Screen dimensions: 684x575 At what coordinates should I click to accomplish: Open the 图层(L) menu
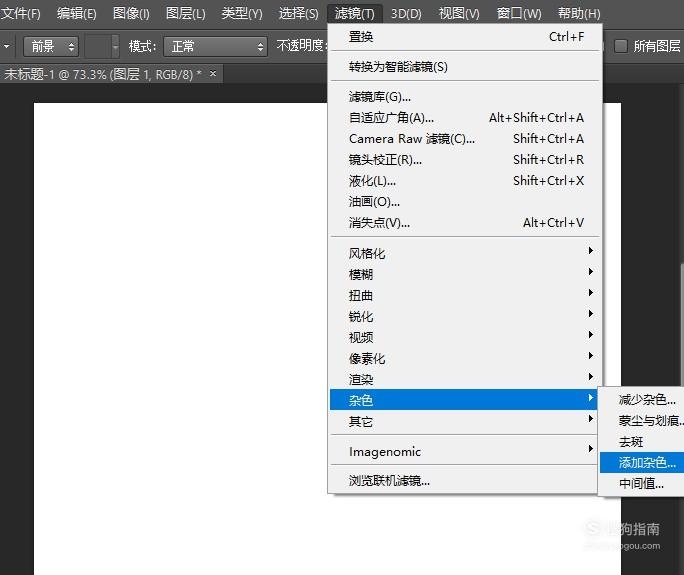pos(185,14)
